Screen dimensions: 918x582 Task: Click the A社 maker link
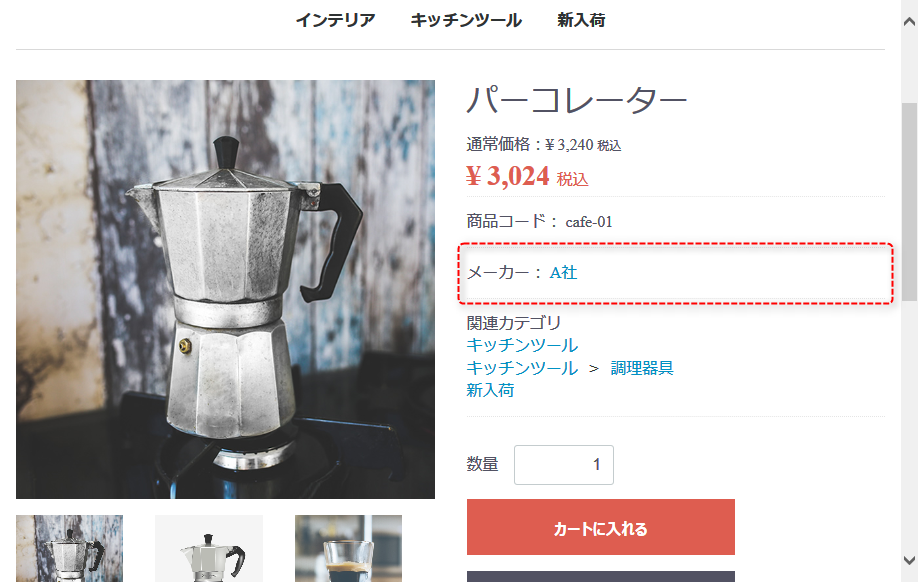[563, 273]
